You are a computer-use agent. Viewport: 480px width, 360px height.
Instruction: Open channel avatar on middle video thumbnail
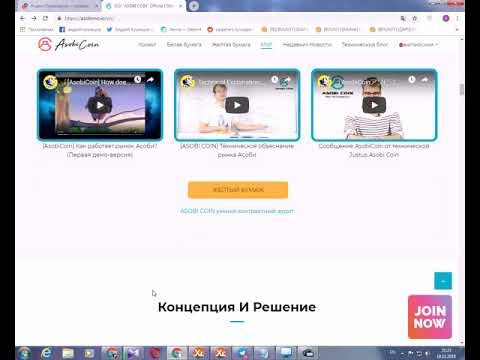point(187,82)
